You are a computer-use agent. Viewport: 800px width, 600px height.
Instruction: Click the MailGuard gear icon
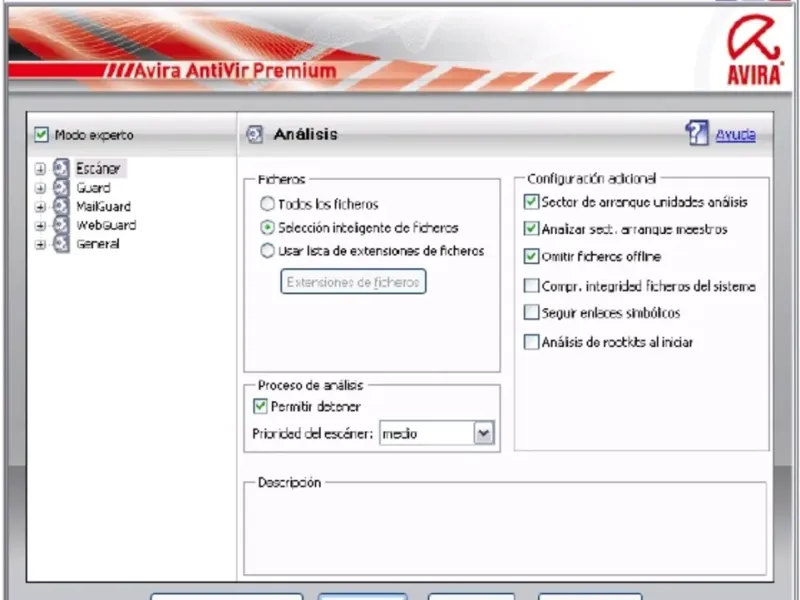[x=61, y=207]
